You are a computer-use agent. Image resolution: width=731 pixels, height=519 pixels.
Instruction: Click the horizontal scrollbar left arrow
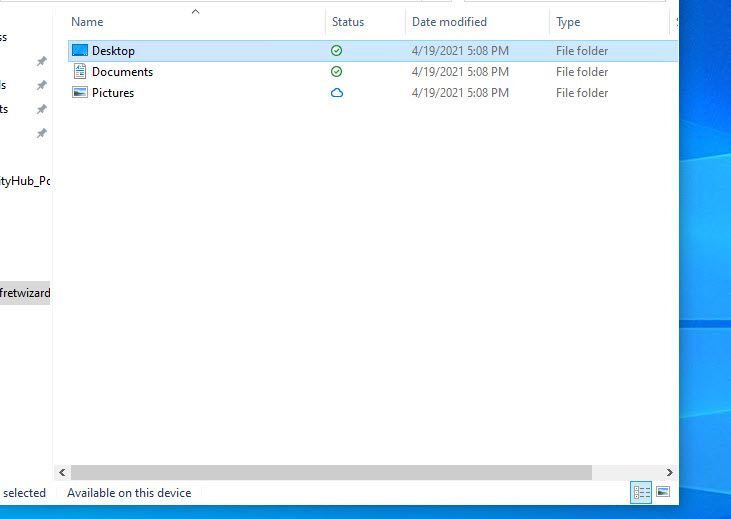(x=62, y=472)
